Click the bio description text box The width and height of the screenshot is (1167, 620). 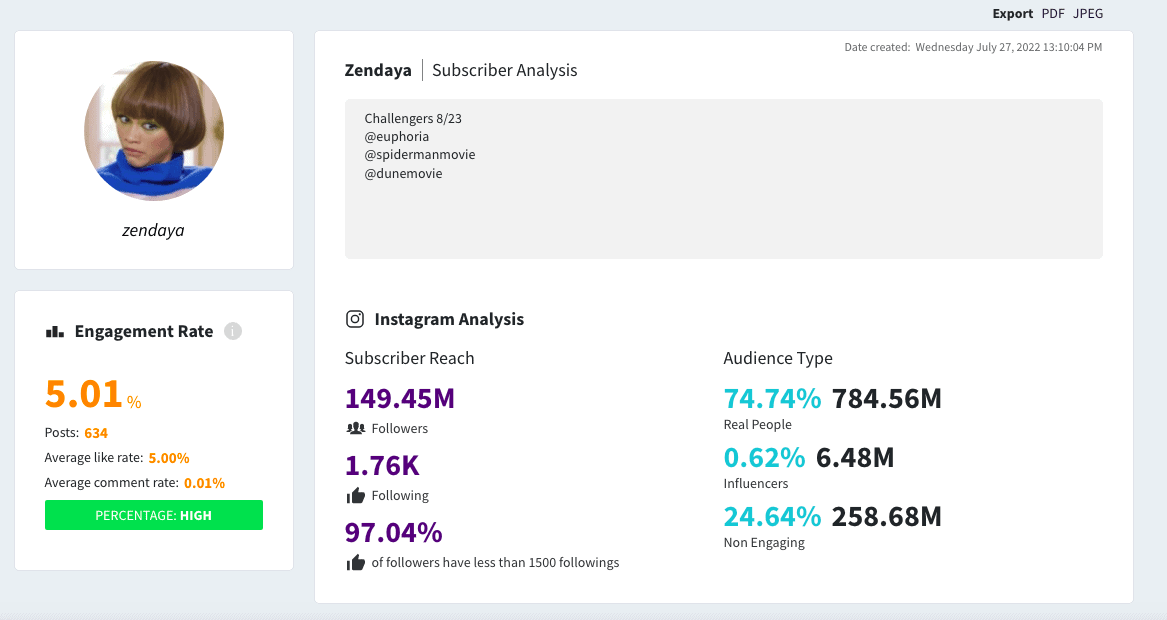pos(723,179)
